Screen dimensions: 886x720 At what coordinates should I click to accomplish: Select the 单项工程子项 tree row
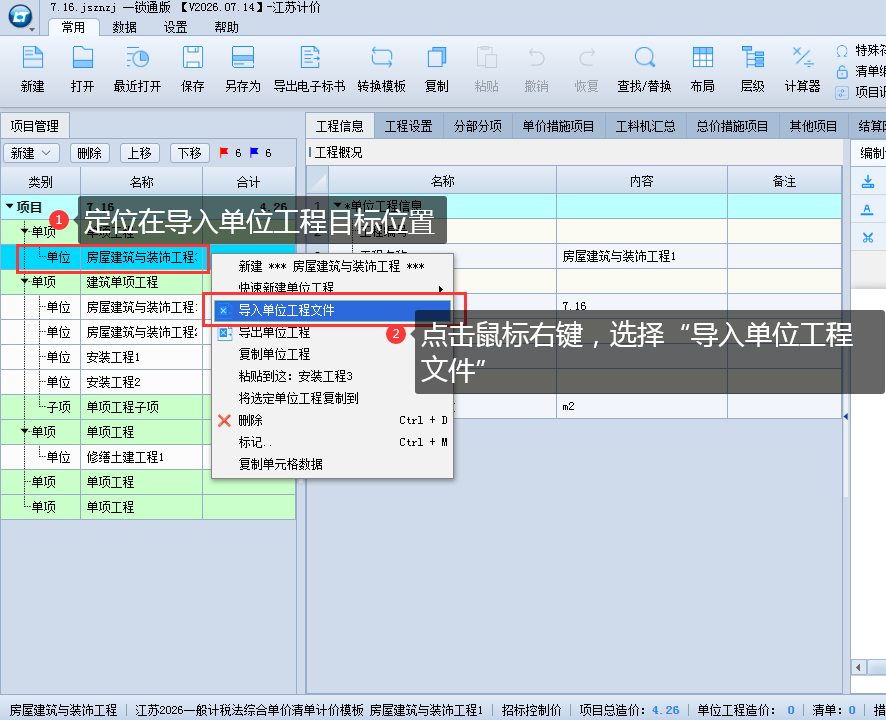(148, 407)
